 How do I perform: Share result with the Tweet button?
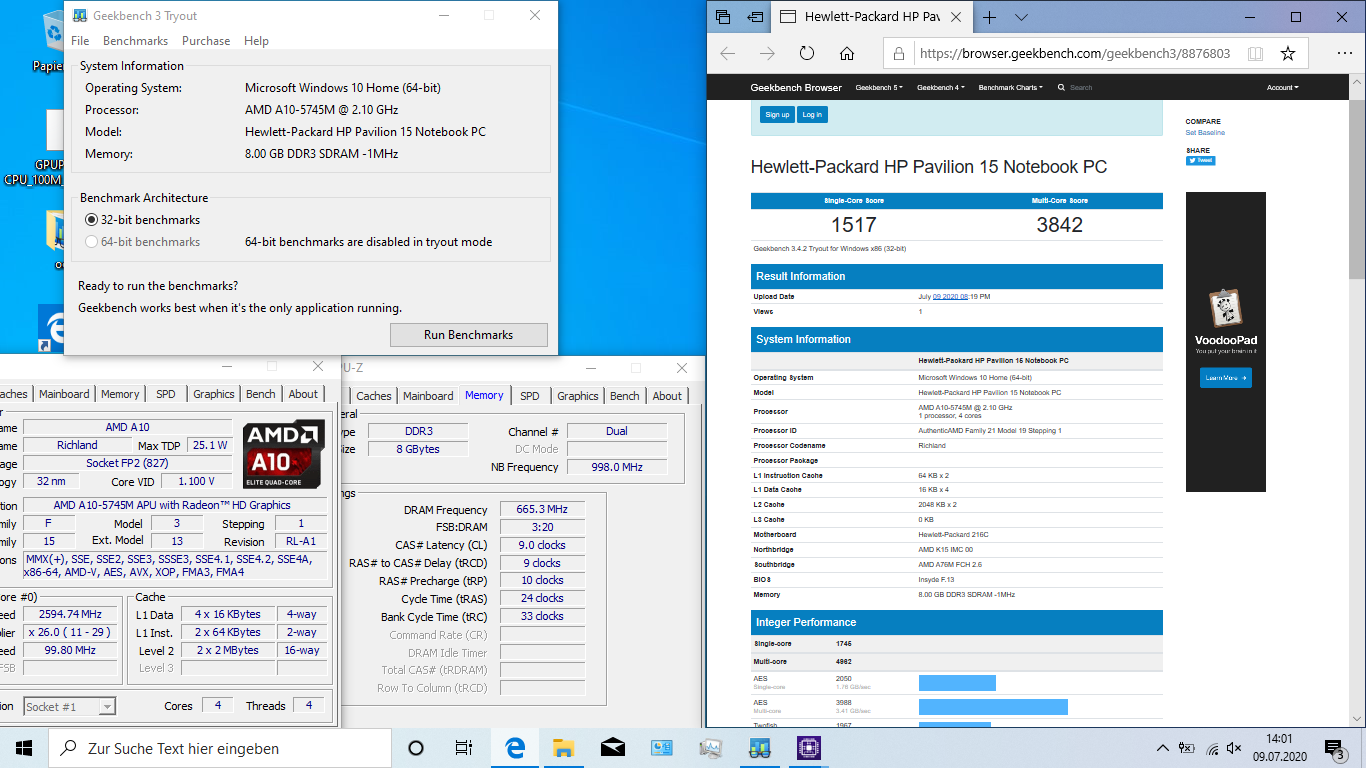pyautogui.click(x=1200, y=160)
